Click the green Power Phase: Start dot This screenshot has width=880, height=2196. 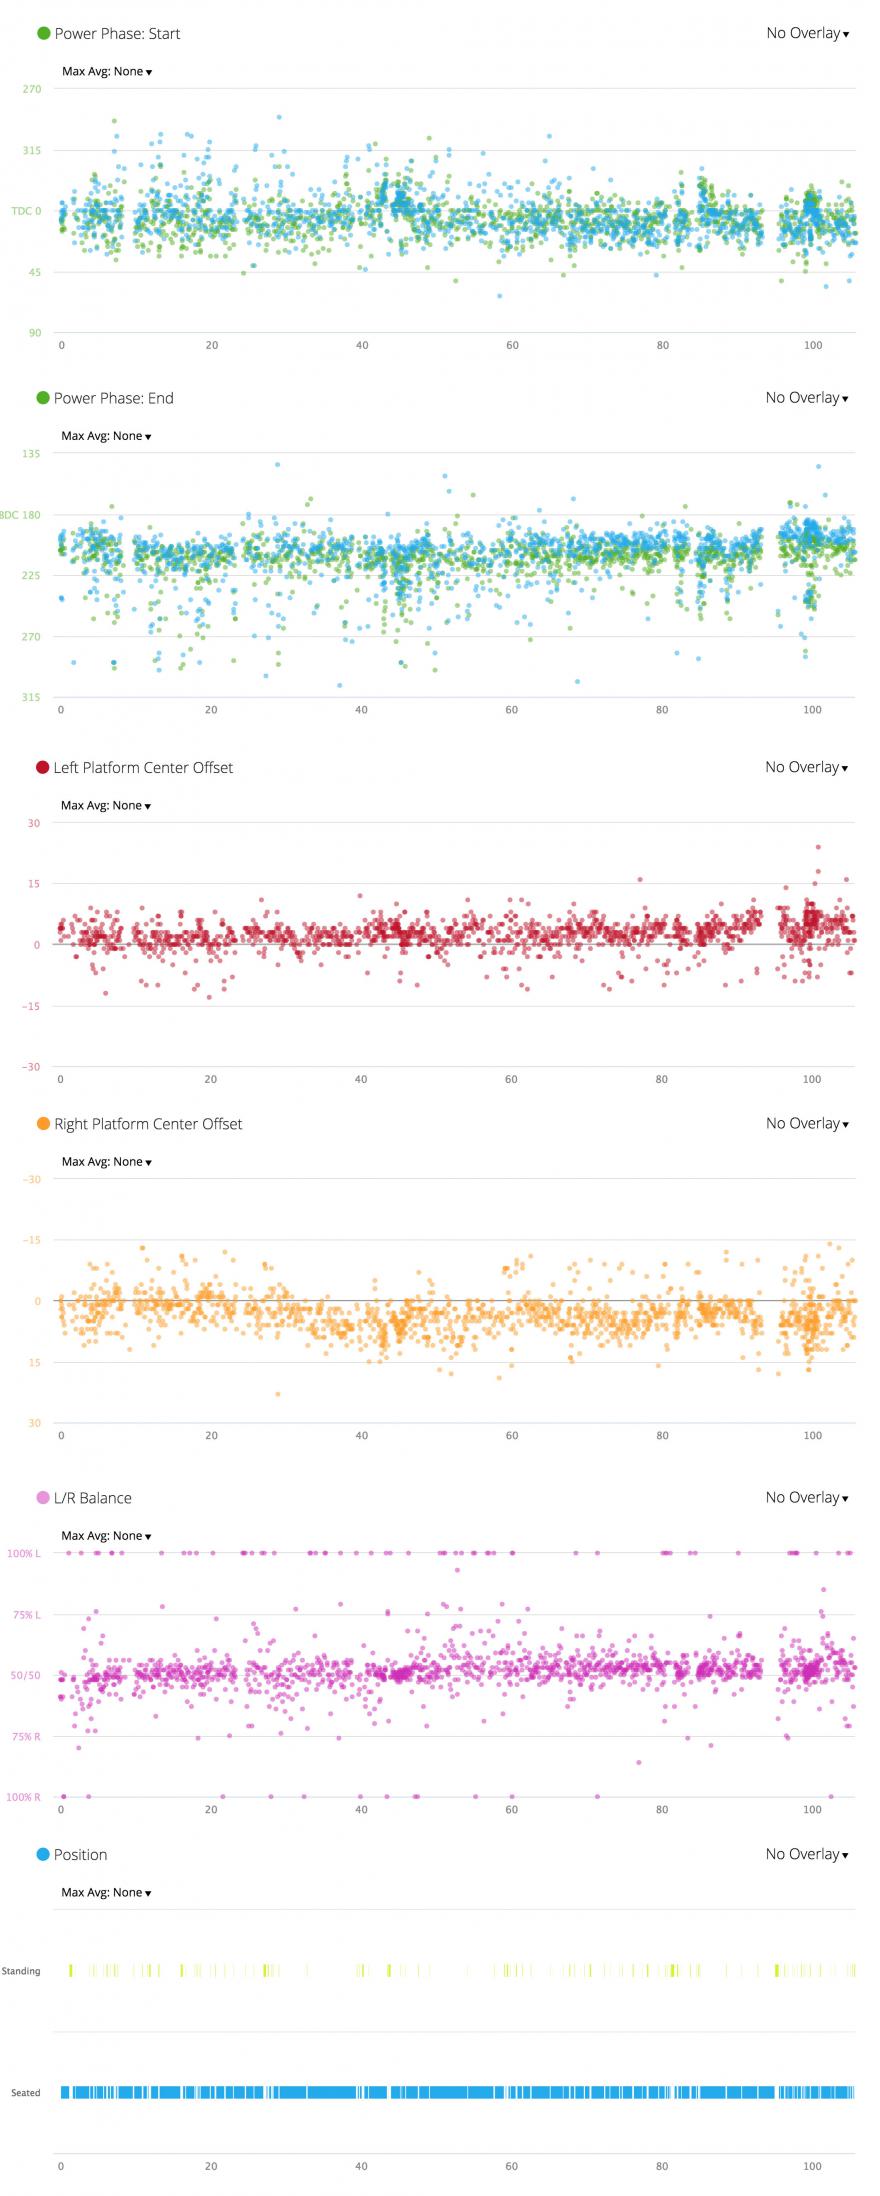click(43, 33)
